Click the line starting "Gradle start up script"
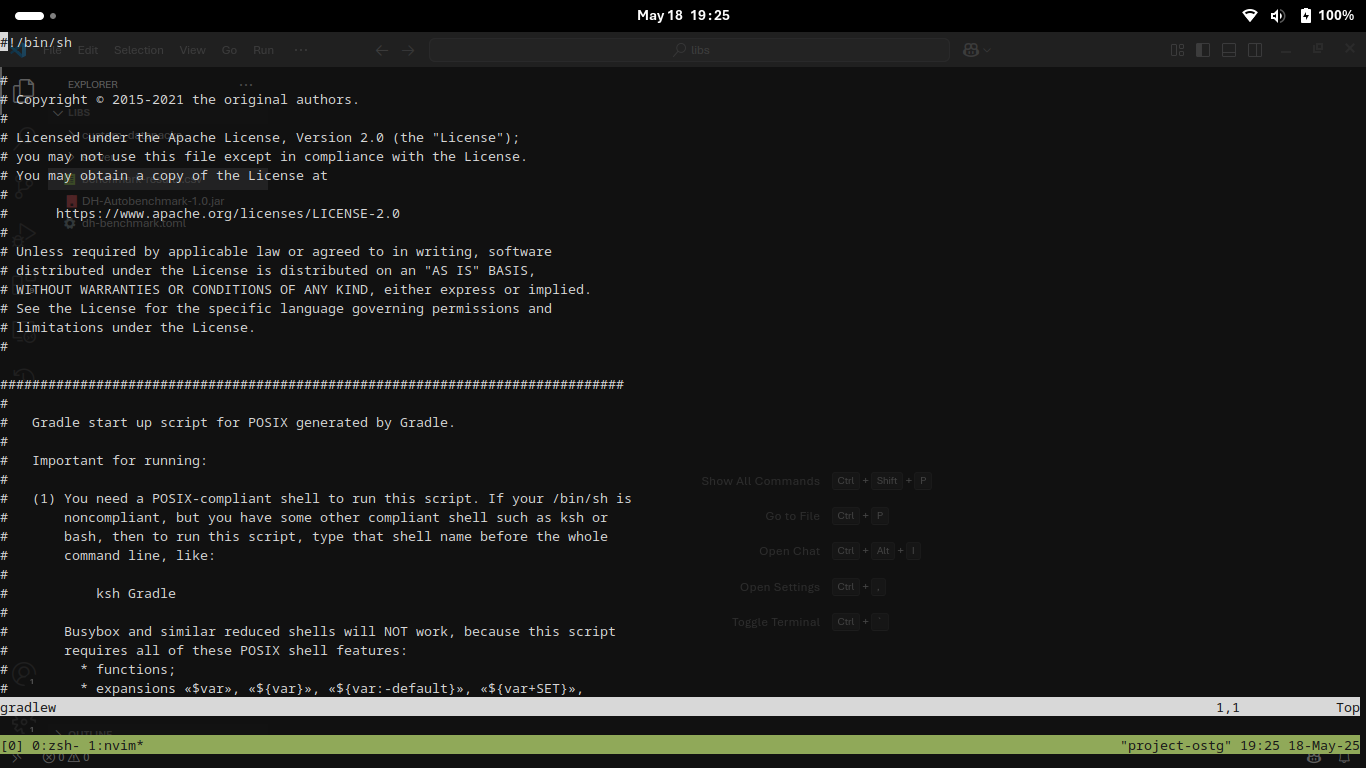Screen dimensions: 1366x768 coord(244,422)
